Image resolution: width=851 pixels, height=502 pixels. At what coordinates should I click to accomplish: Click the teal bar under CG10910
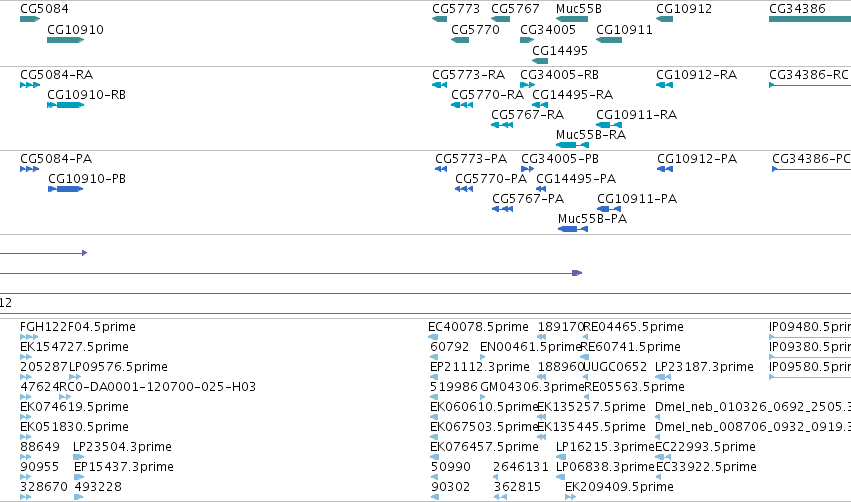pos(66,40)
